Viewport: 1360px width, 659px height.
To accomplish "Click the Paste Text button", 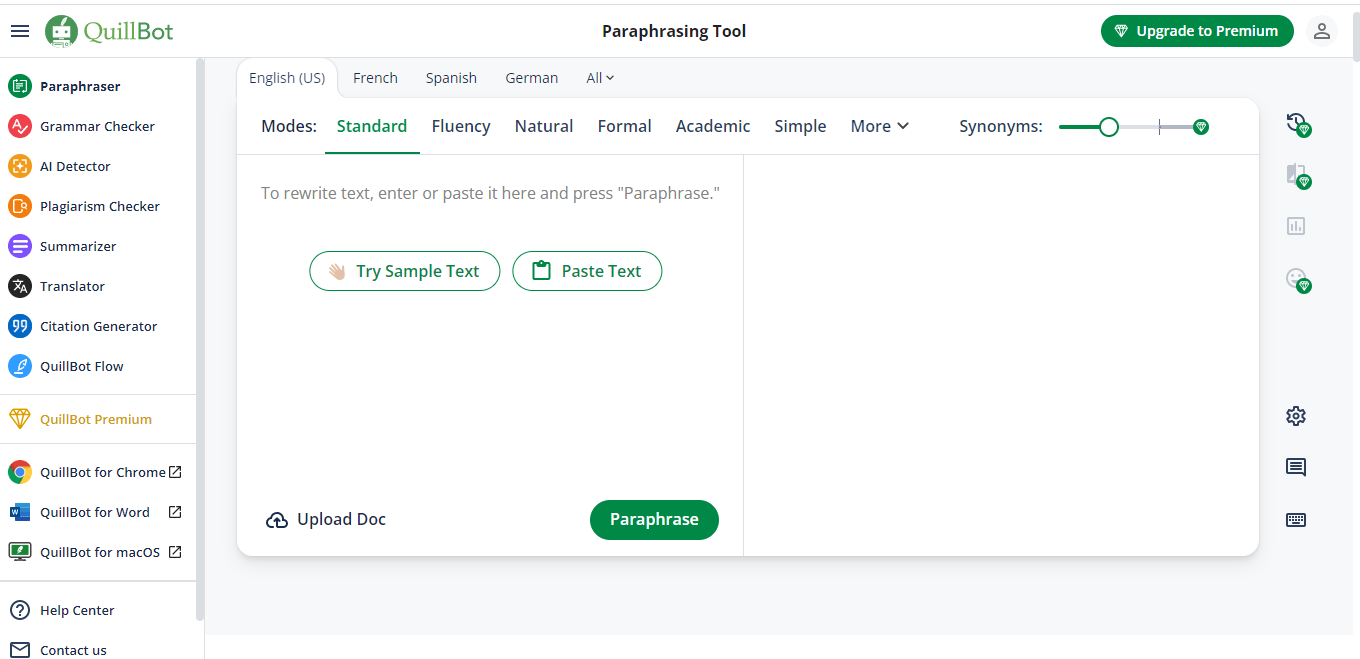I will pyautogui.click(x=587, y=271).
